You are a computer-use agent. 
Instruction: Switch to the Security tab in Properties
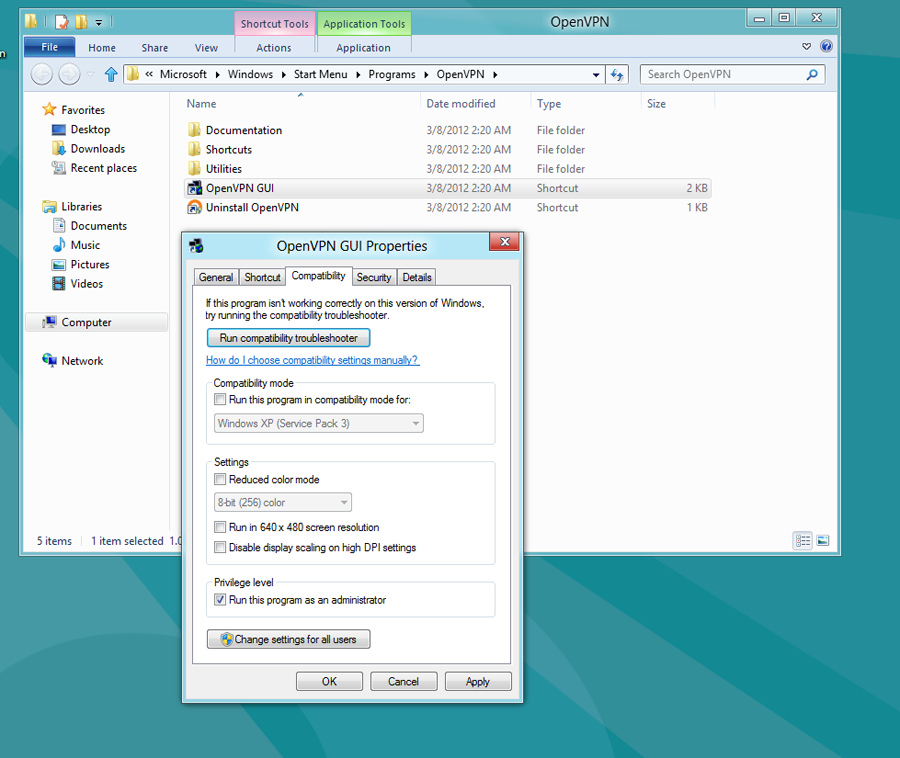pyautogui.click(x=374, y=277)
